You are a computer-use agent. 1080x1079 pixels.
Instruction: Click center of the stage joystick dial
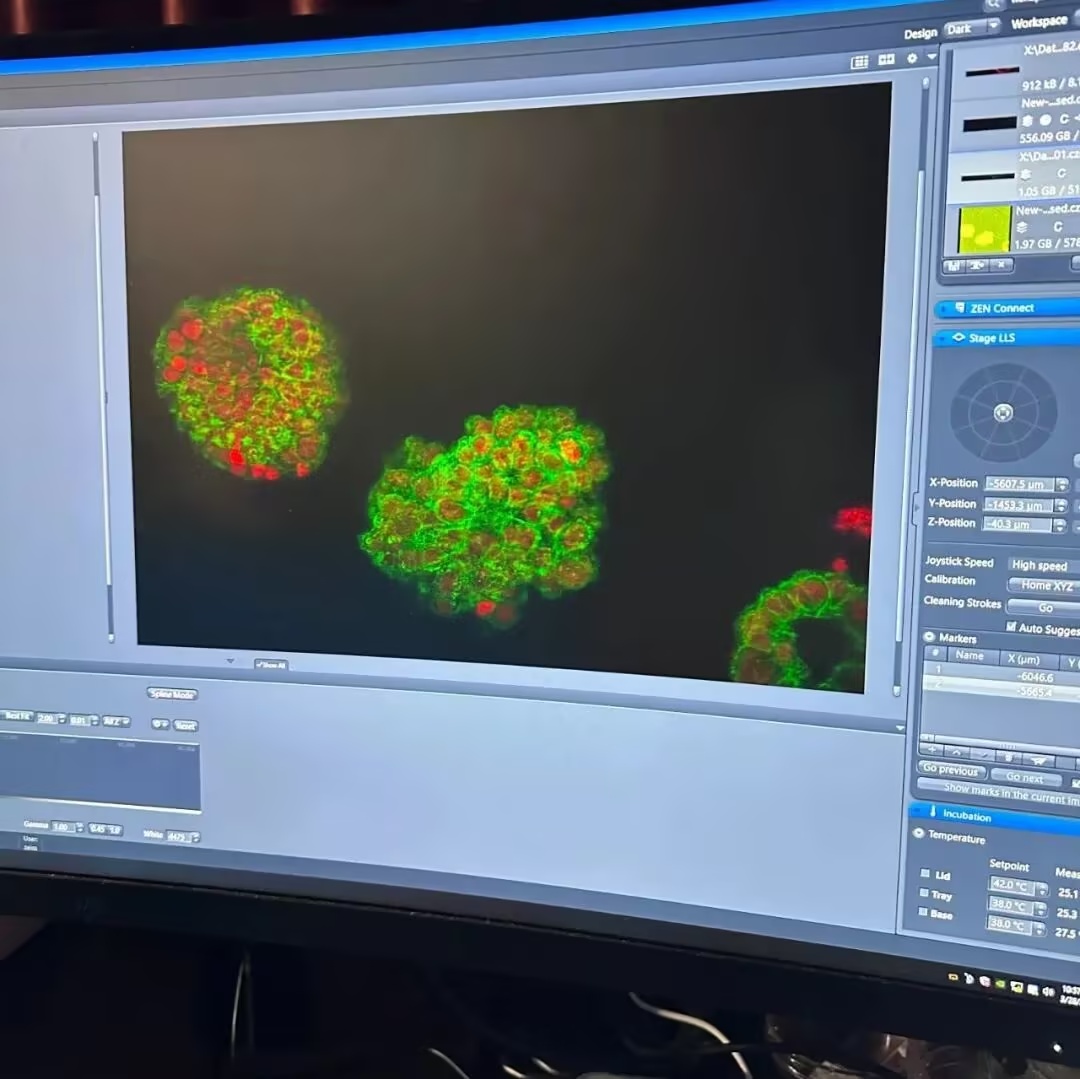click(1004, 412)
